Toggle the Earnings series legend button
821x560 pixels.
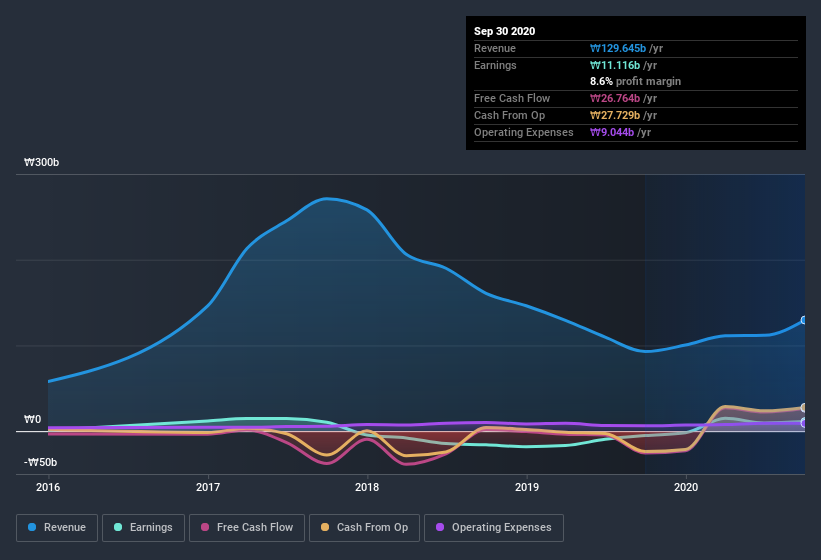coord(143,528)
